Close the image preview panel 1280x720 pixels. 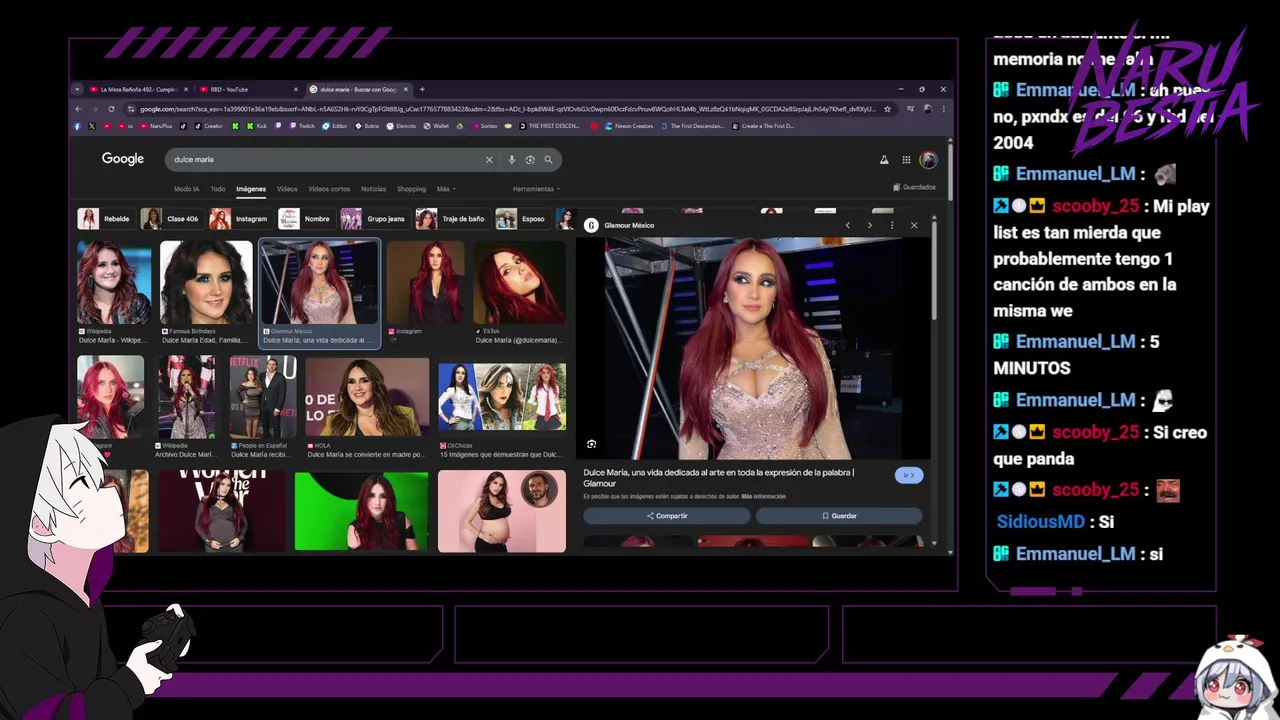(x=913, y=225)
